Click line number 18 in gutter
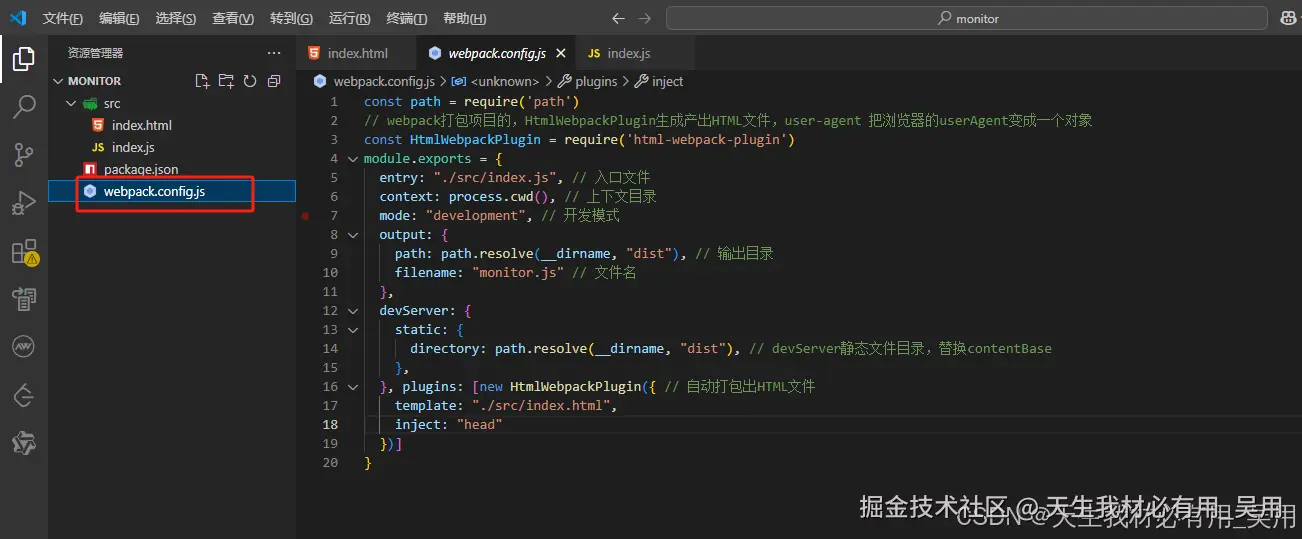This screenshot has width=1302, height=539. tap(330, 425)
